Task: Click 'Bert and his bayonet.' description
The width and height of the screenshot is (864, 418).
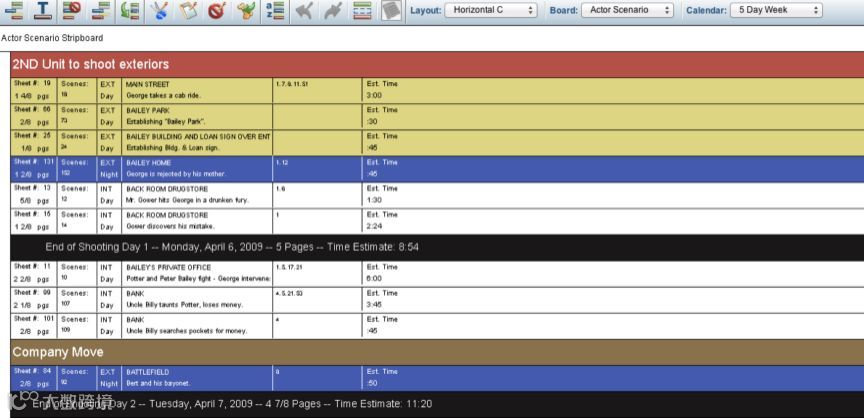Action: point(157,383)
